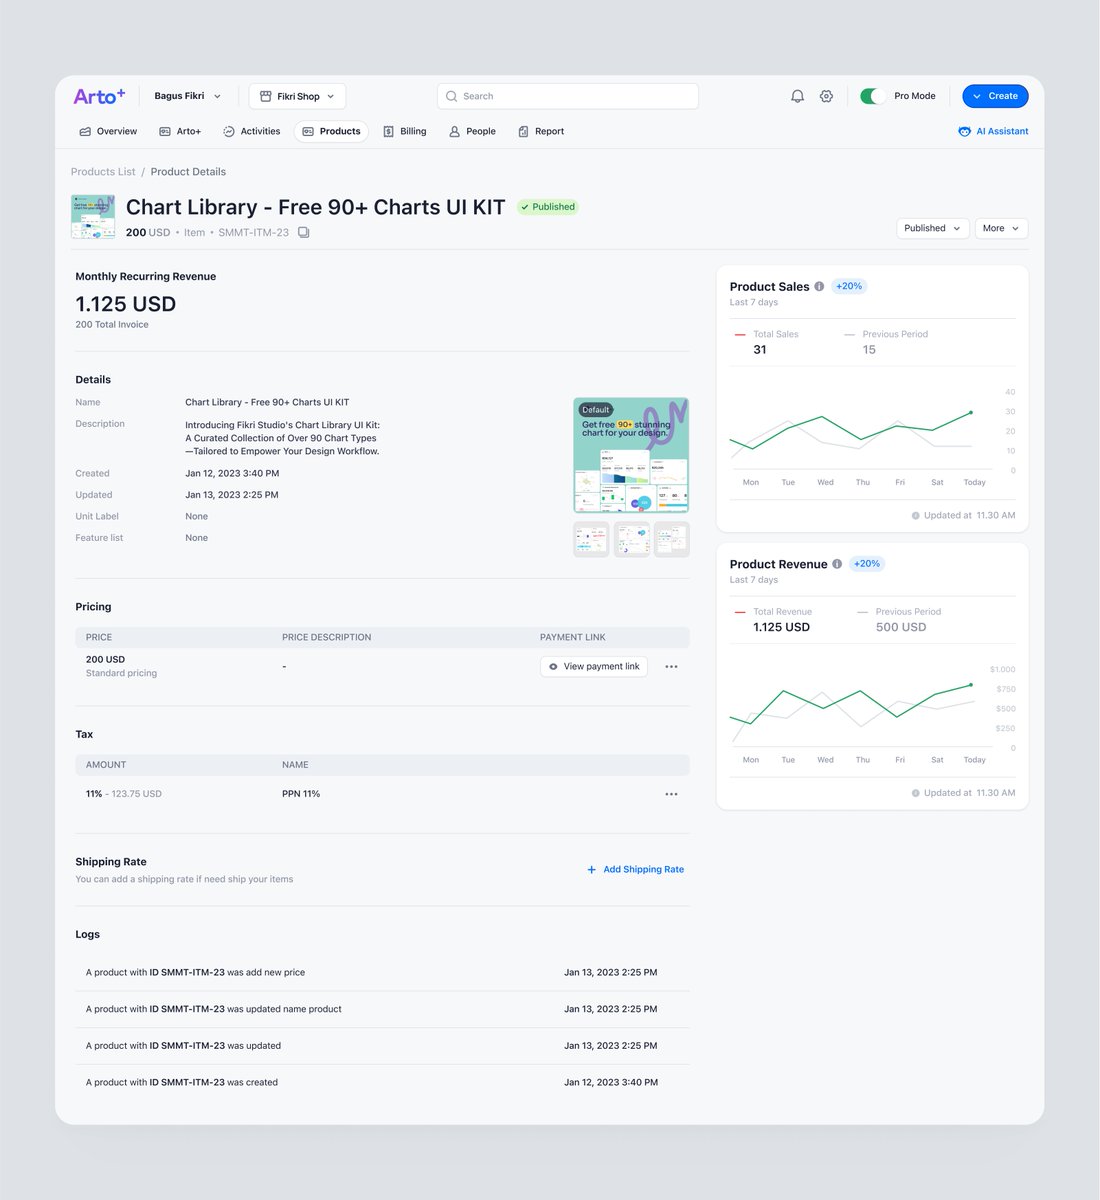Open the AI Assistant link
Viewport: 1100px width, 1200px height.
point(993,131)
